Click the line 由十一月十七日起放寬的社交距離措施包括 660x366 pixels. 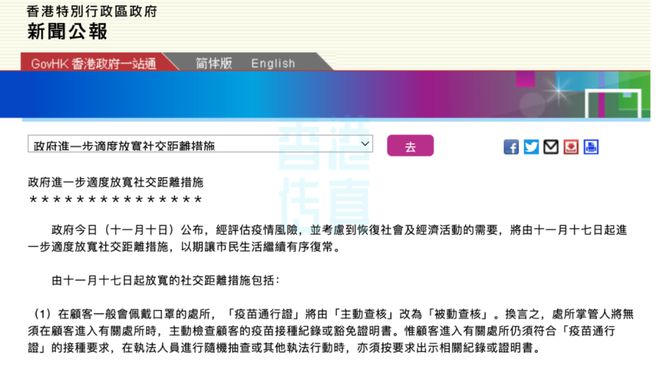(x=165, y=281)
